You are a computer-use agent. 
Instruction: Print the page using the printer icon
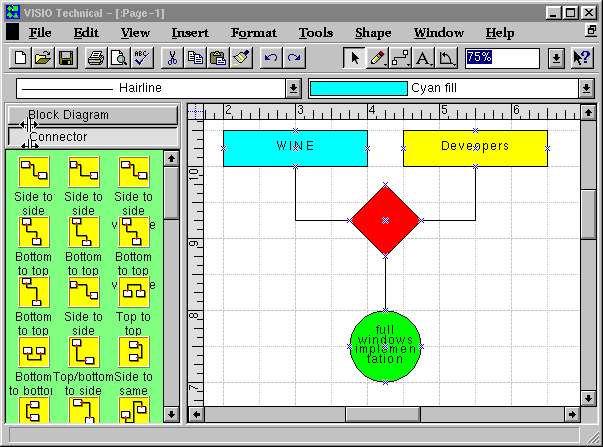pyautogui.click(x=96, y=58)
